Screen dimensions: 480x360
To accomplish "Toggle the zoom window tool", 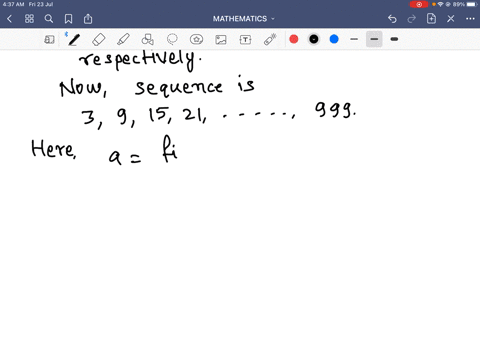I will pyautogui.click(x=49, y=40).
